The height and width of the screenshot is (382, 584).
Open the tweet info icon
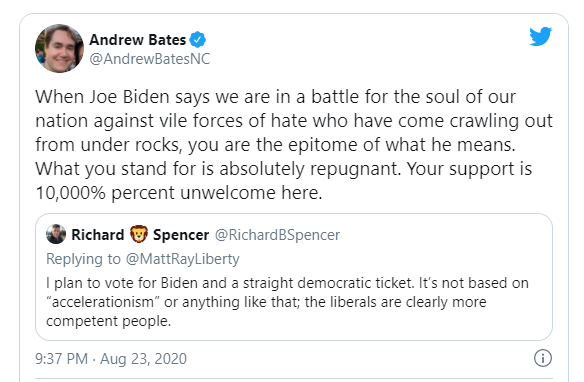click(x=543, y=358)
